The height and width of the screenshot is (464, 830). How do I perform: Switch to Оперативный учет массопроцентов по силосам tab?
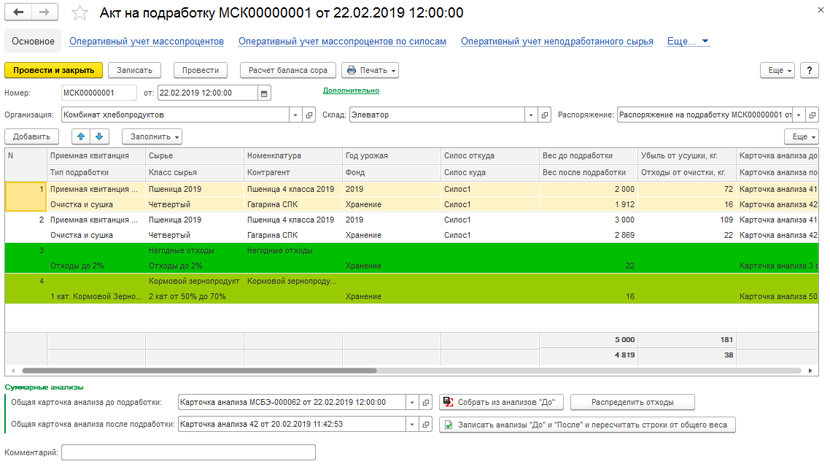pyautogui.click(x=342, y=41)
